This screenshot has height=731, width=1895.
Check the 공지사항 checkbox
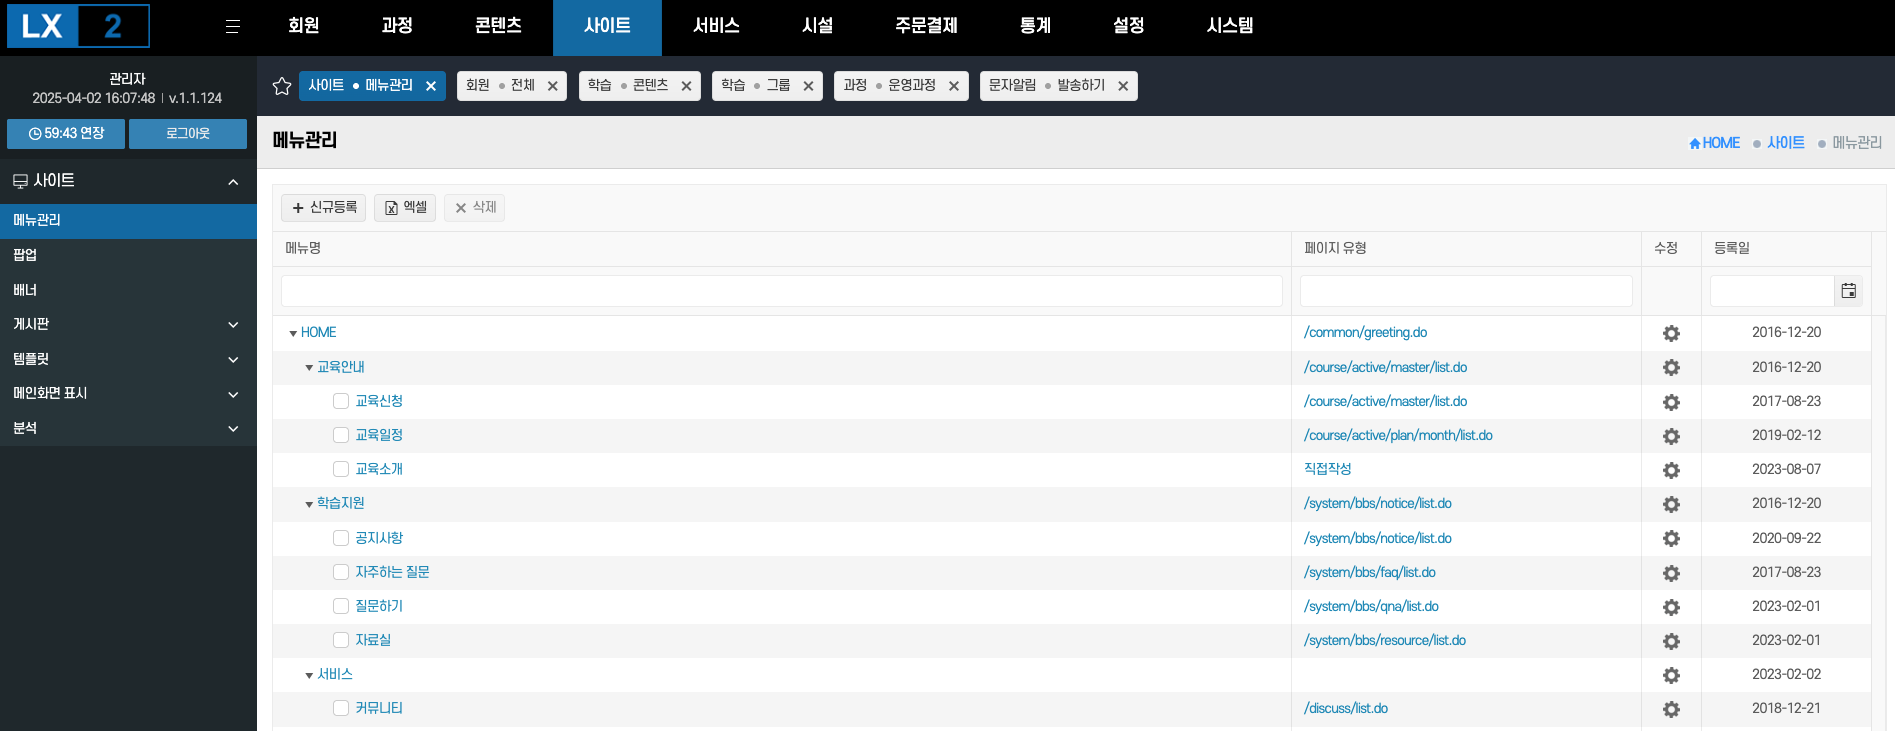tap(341, 538)
